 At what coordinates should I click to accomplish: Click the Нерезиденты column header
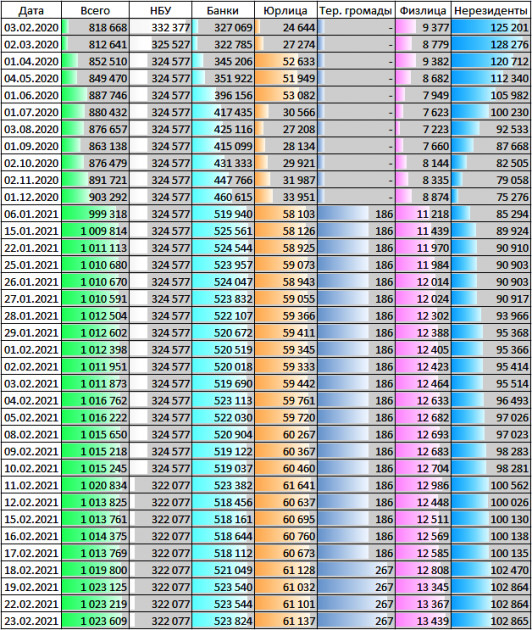491,10
